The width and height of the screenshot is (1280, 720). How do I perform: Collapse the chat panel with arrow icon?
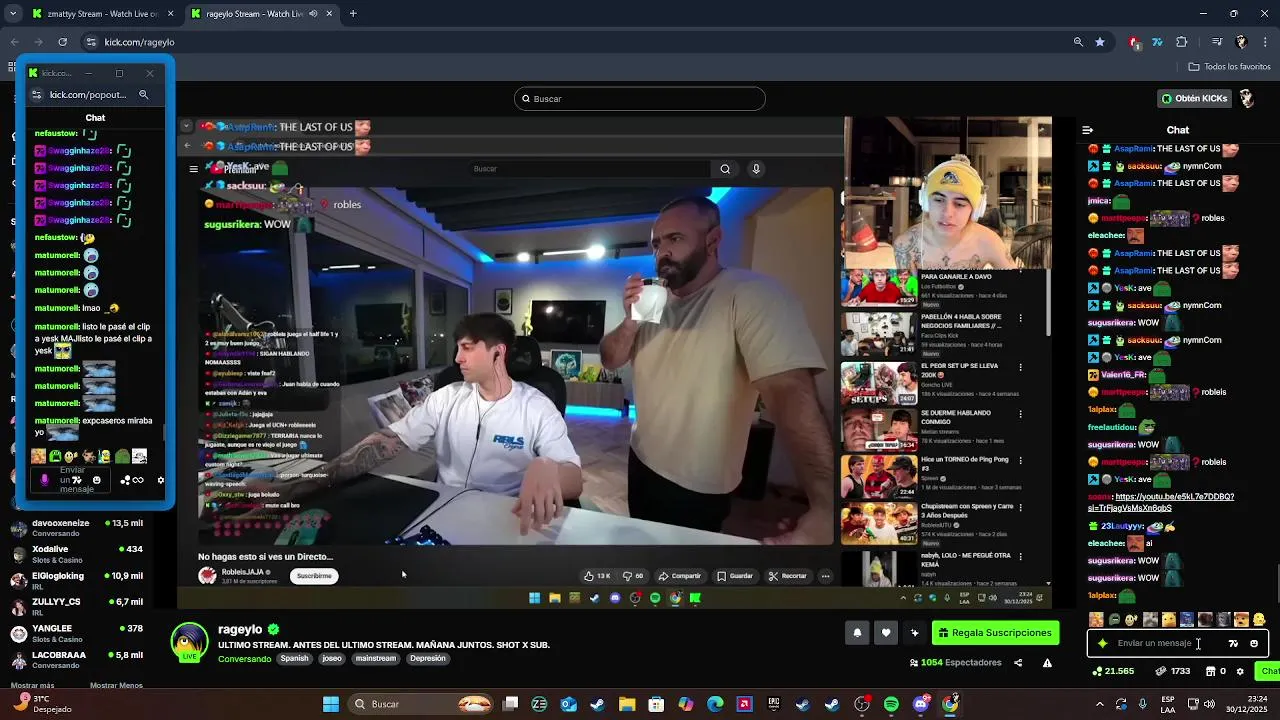pos(1087,130)
